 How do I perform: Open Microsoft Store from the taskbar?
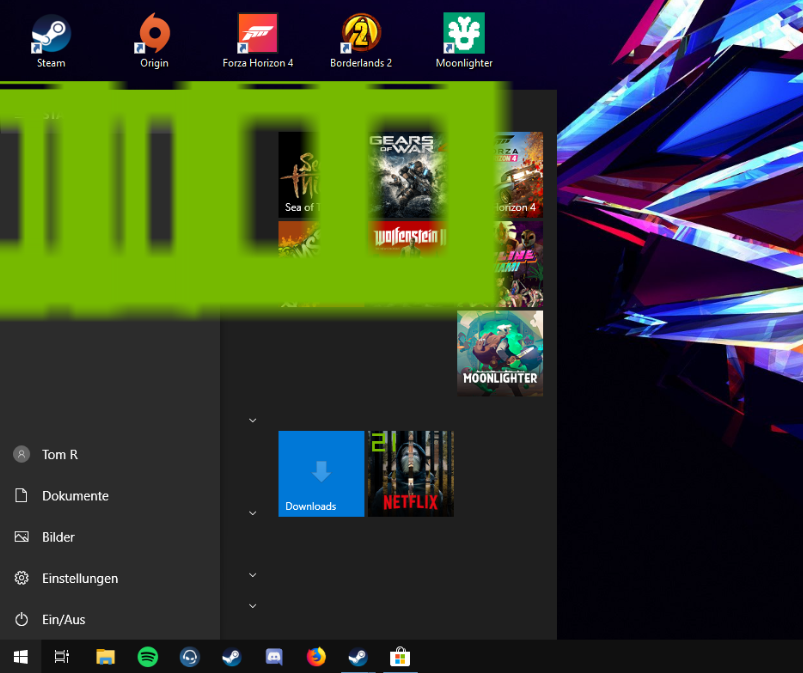(400, 657)
